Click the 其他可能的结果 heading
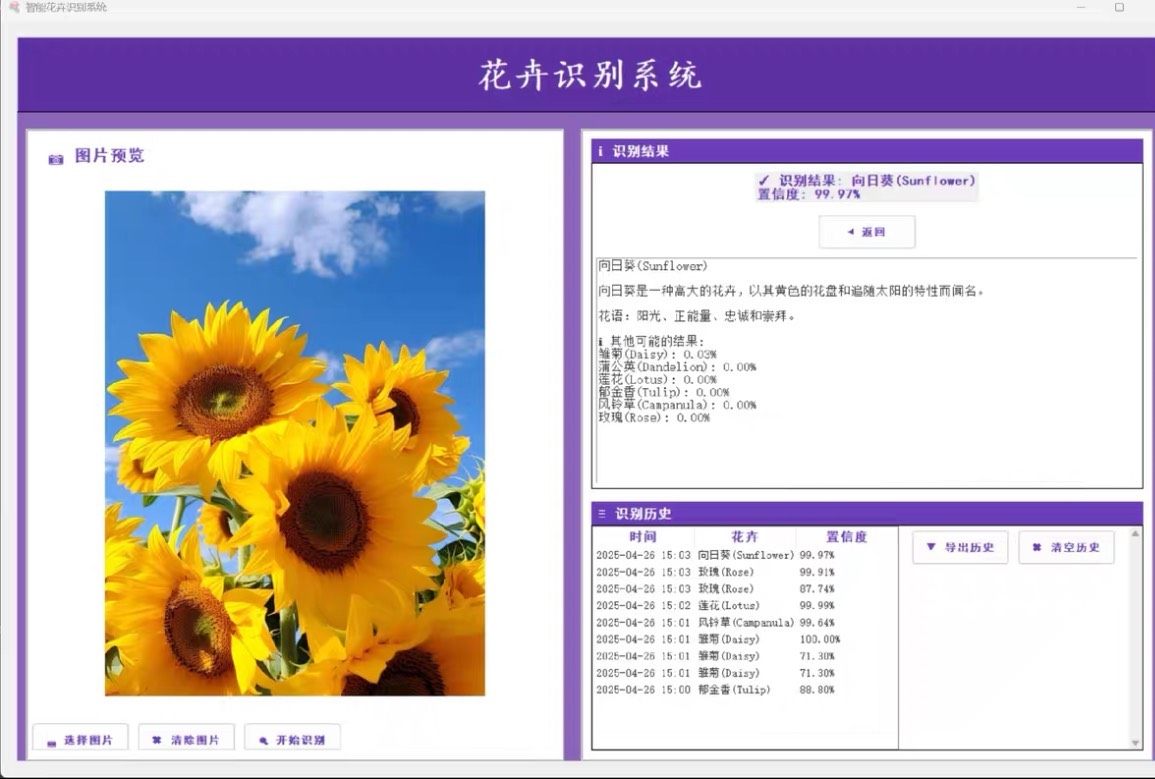The height and width of the screenshot is (779, 1155). [x=651, y=342]
